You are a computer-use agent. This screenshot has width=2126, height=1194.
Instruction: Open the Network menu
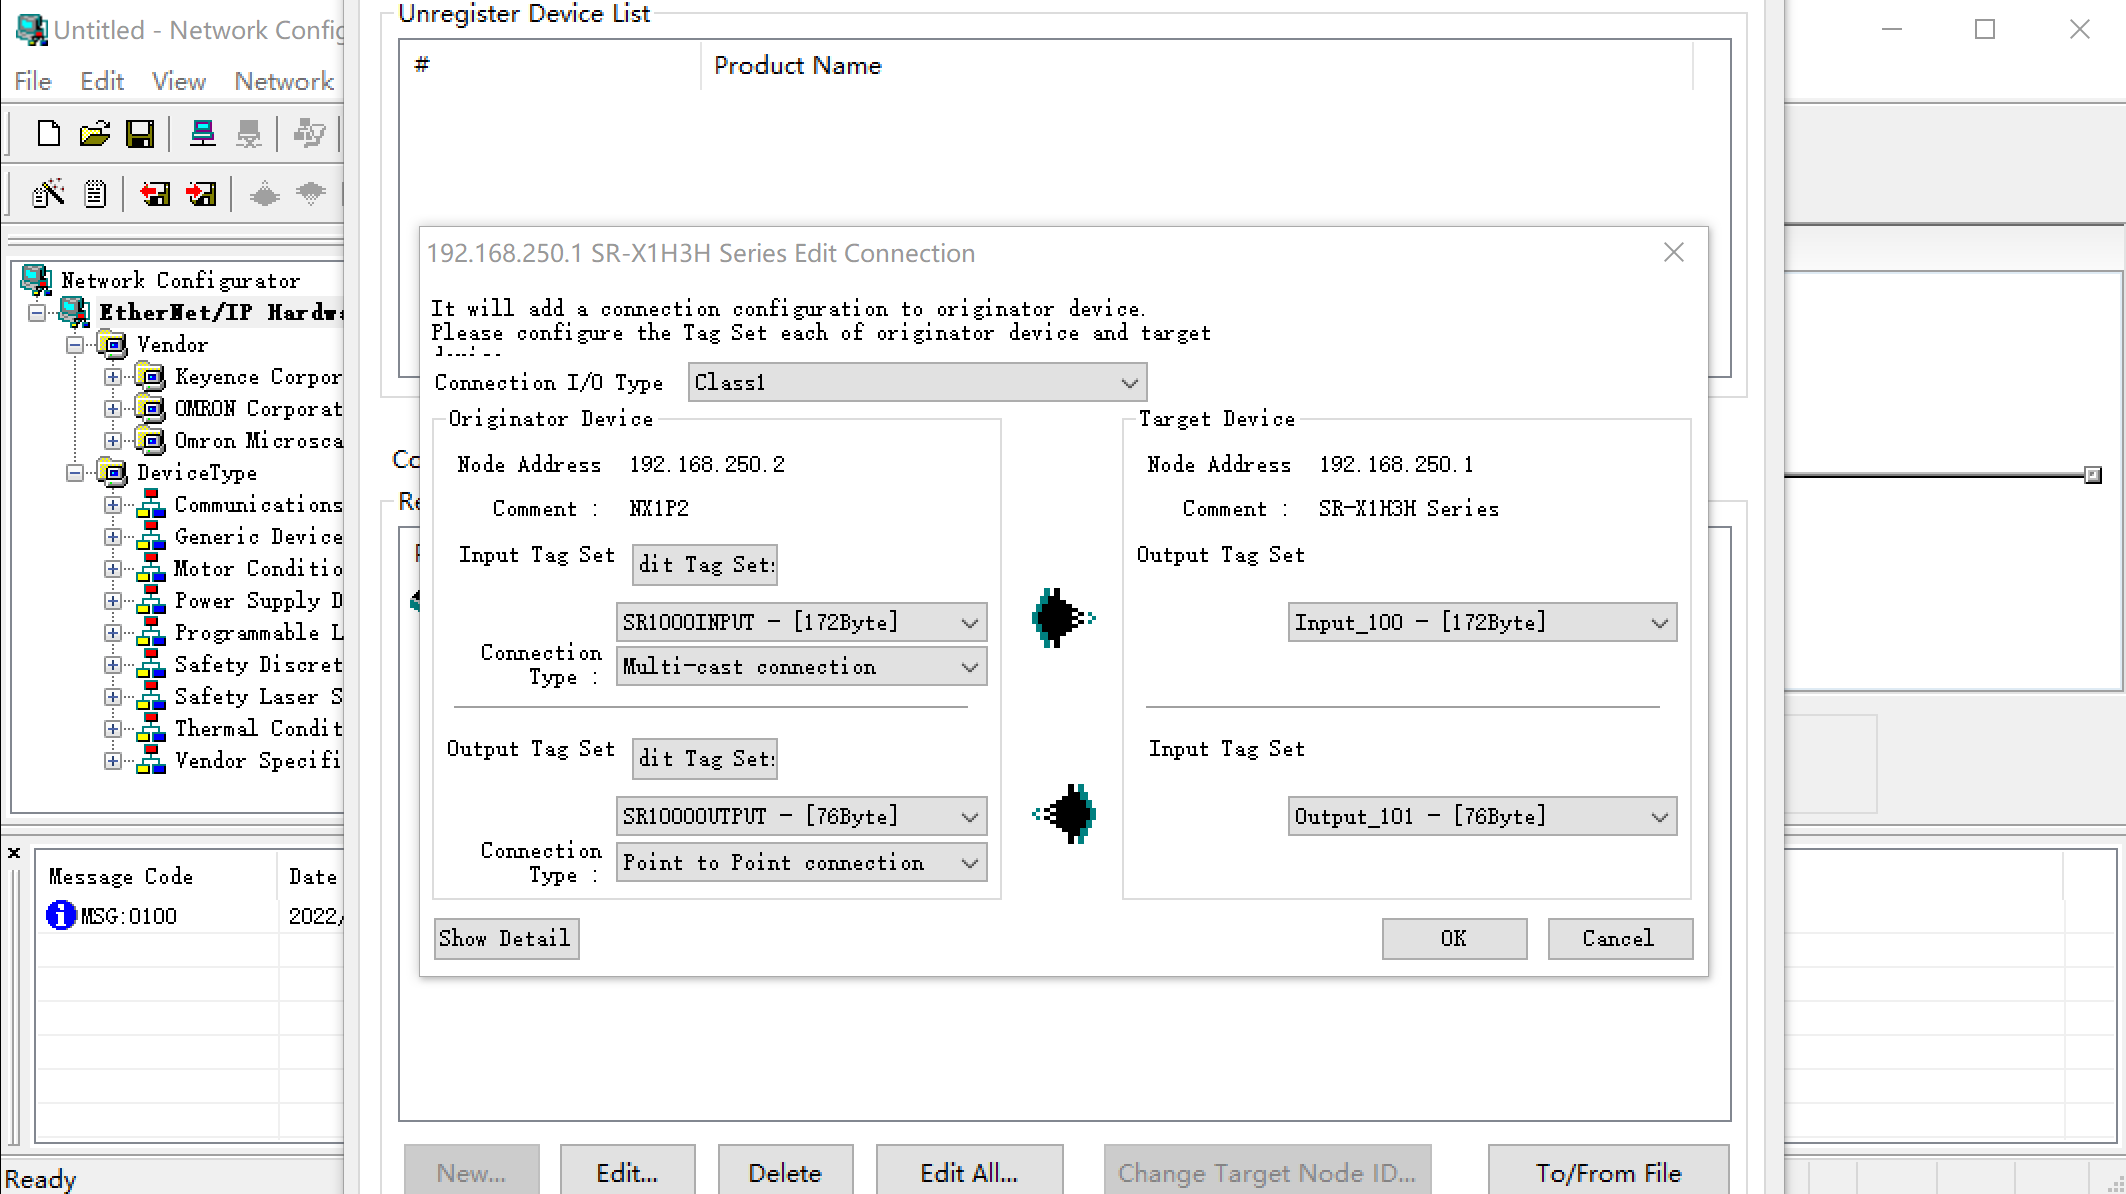(283, 81)
